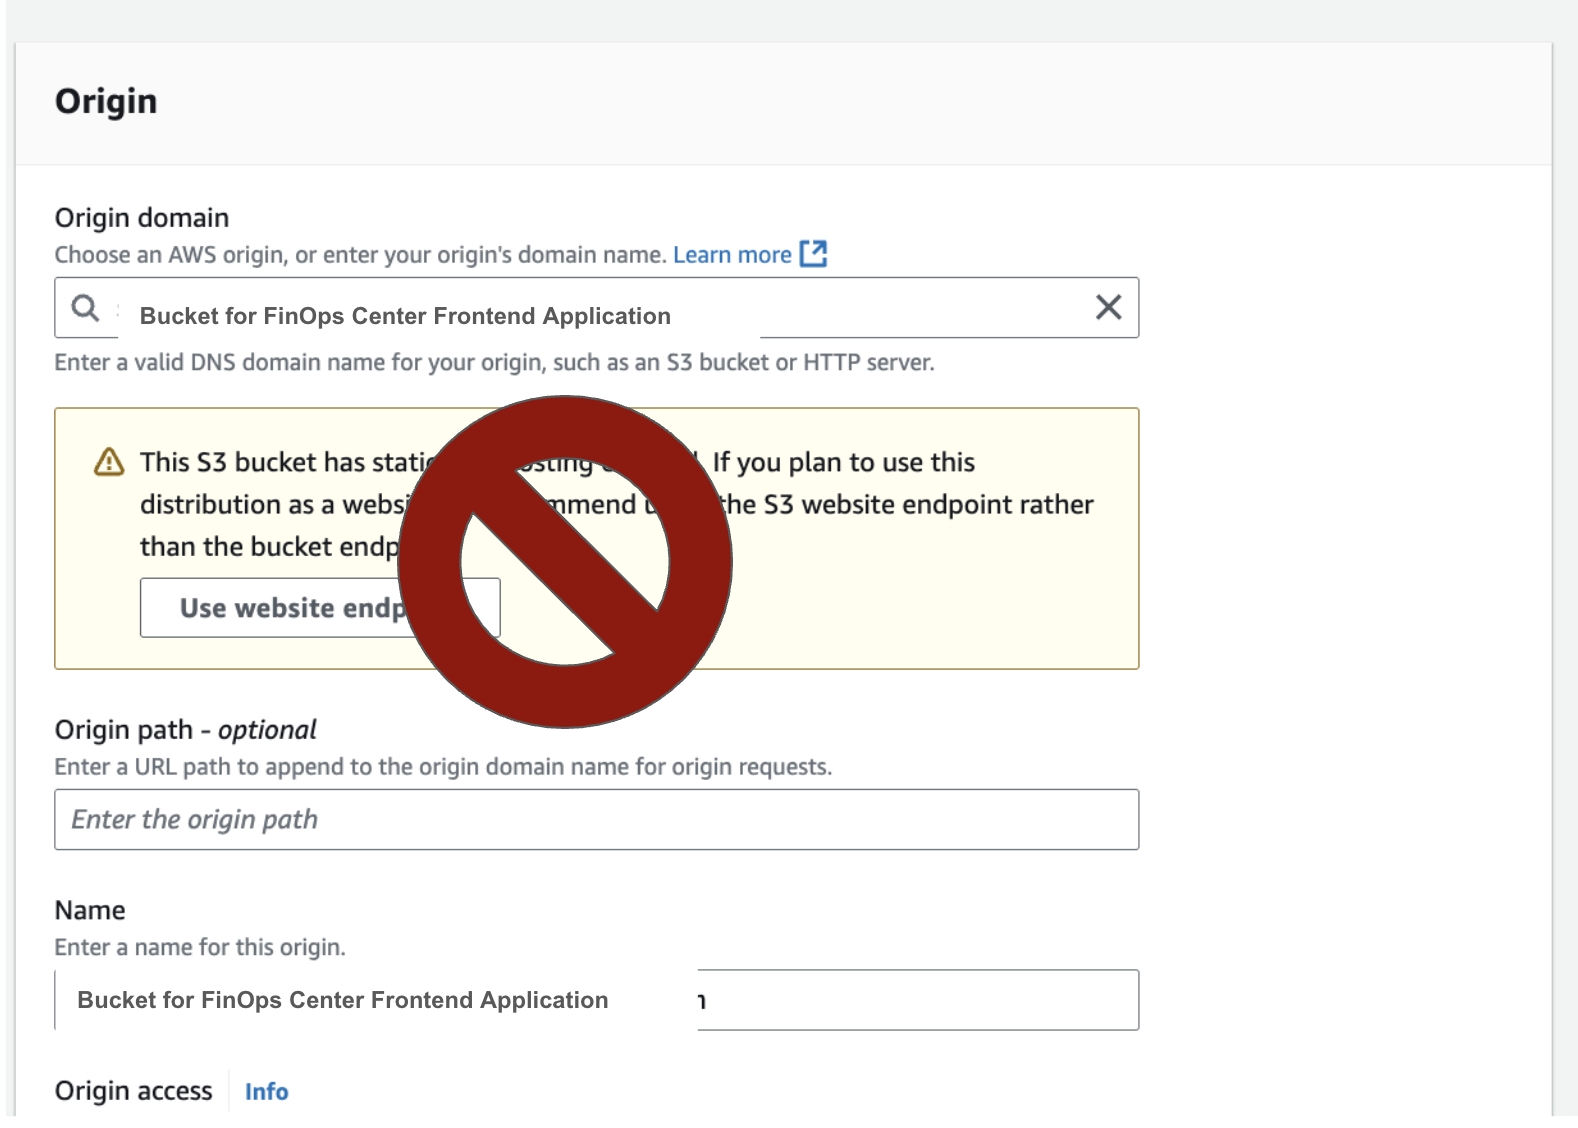
Task: Click the external link icon beside Learn more
Action: tap(813, 254)
